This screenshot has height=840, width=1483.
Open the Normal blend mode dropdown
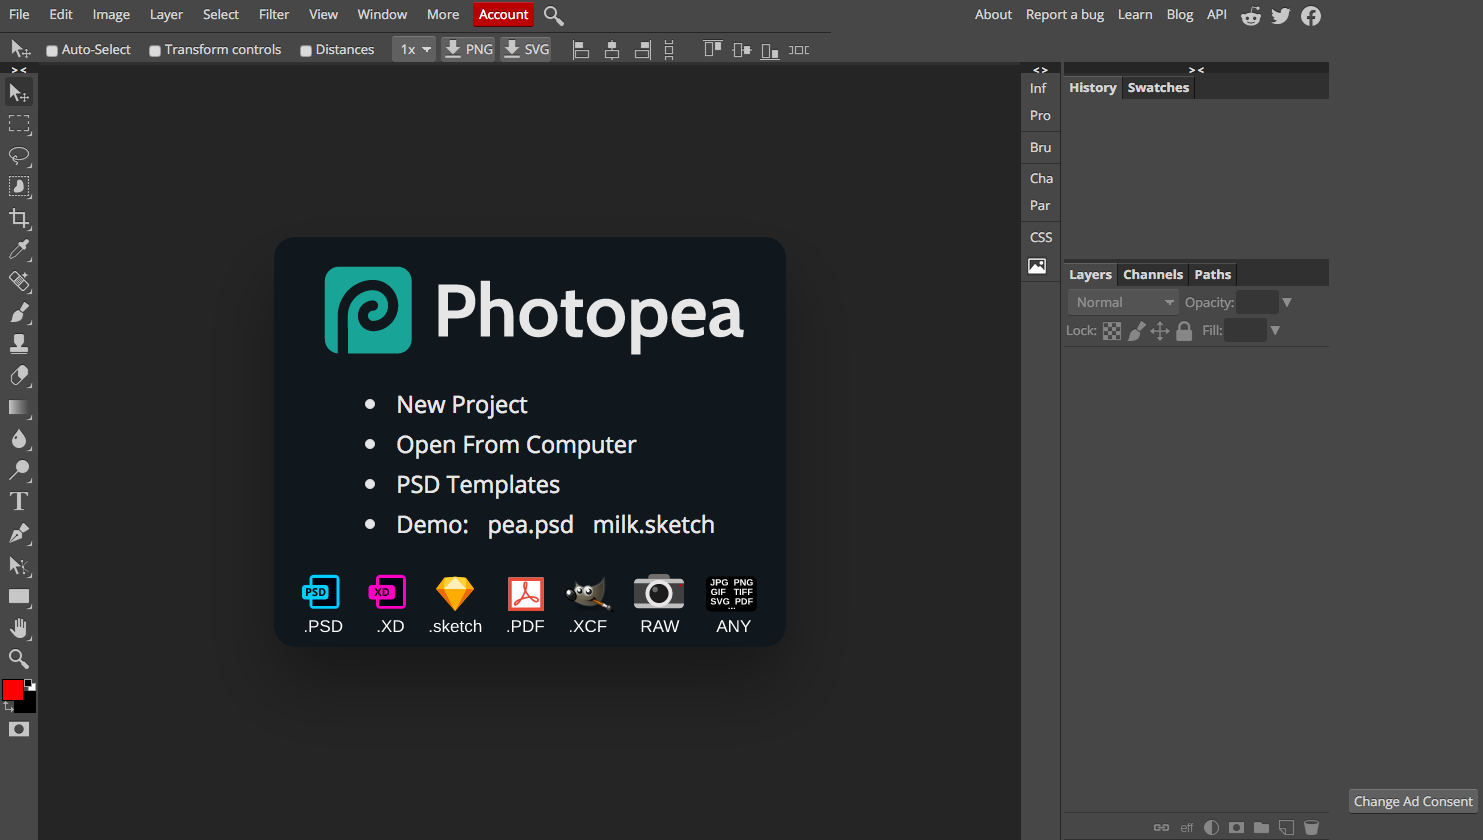(x=1124, y=303)
